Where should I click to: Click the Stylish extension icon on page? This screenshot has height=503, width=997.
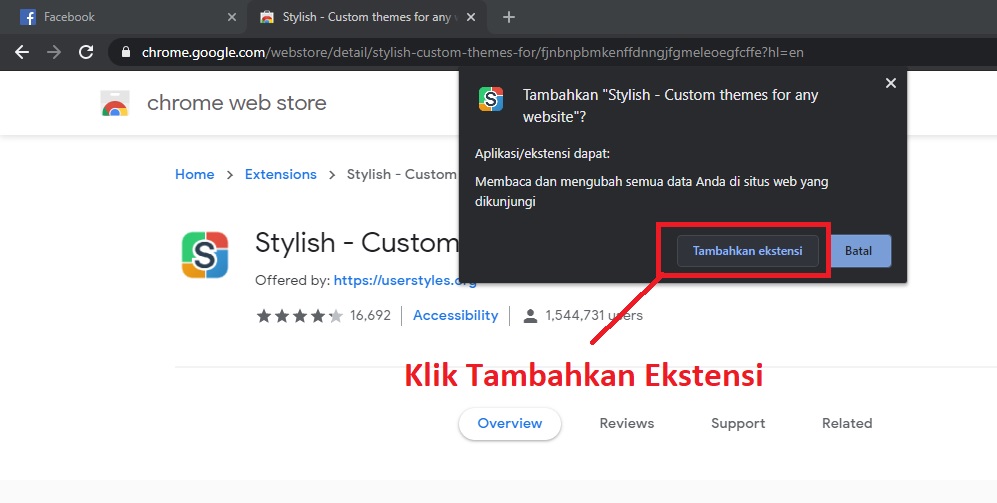(x=205, y=255)
